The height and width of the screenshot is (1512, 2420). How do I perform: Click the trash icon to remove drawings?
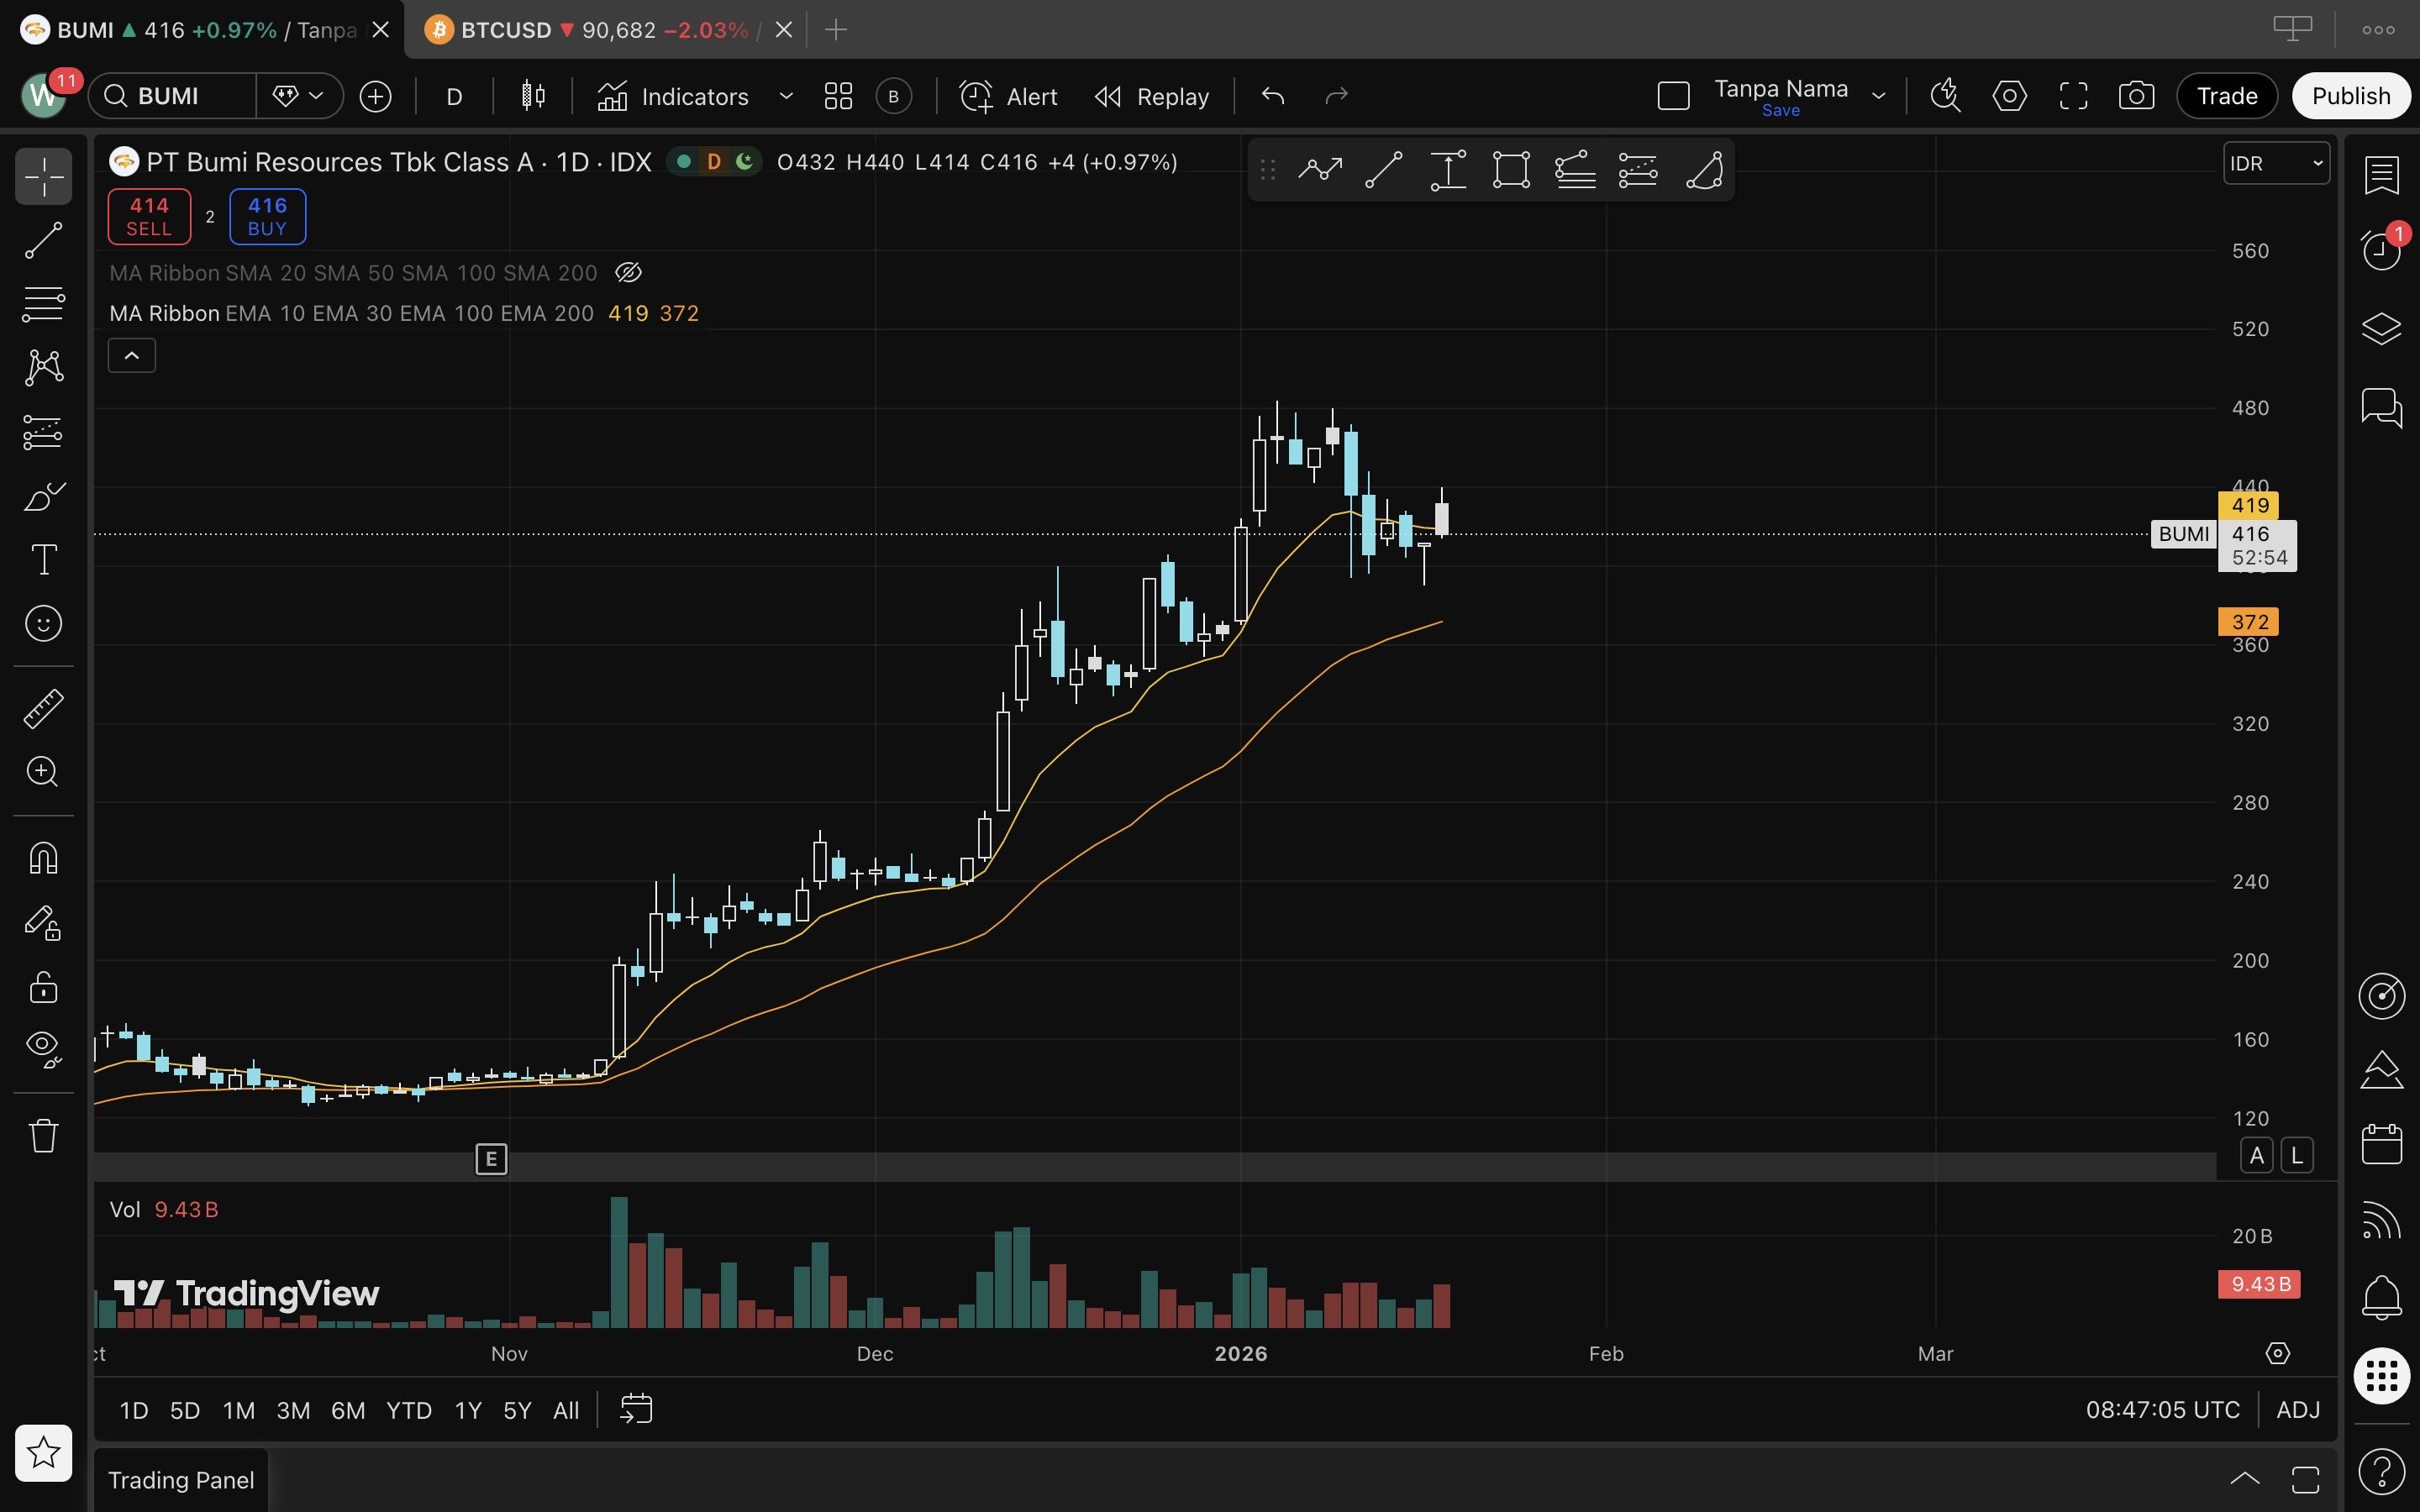[43, 1136]
